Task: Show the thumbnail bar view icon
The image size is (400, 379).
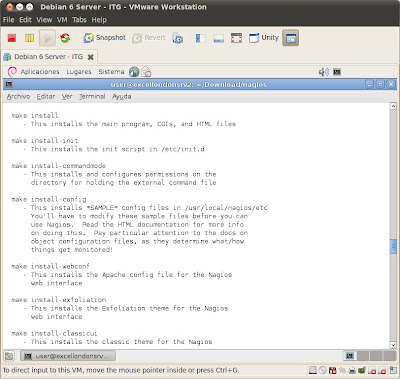Action: [219, 38]
